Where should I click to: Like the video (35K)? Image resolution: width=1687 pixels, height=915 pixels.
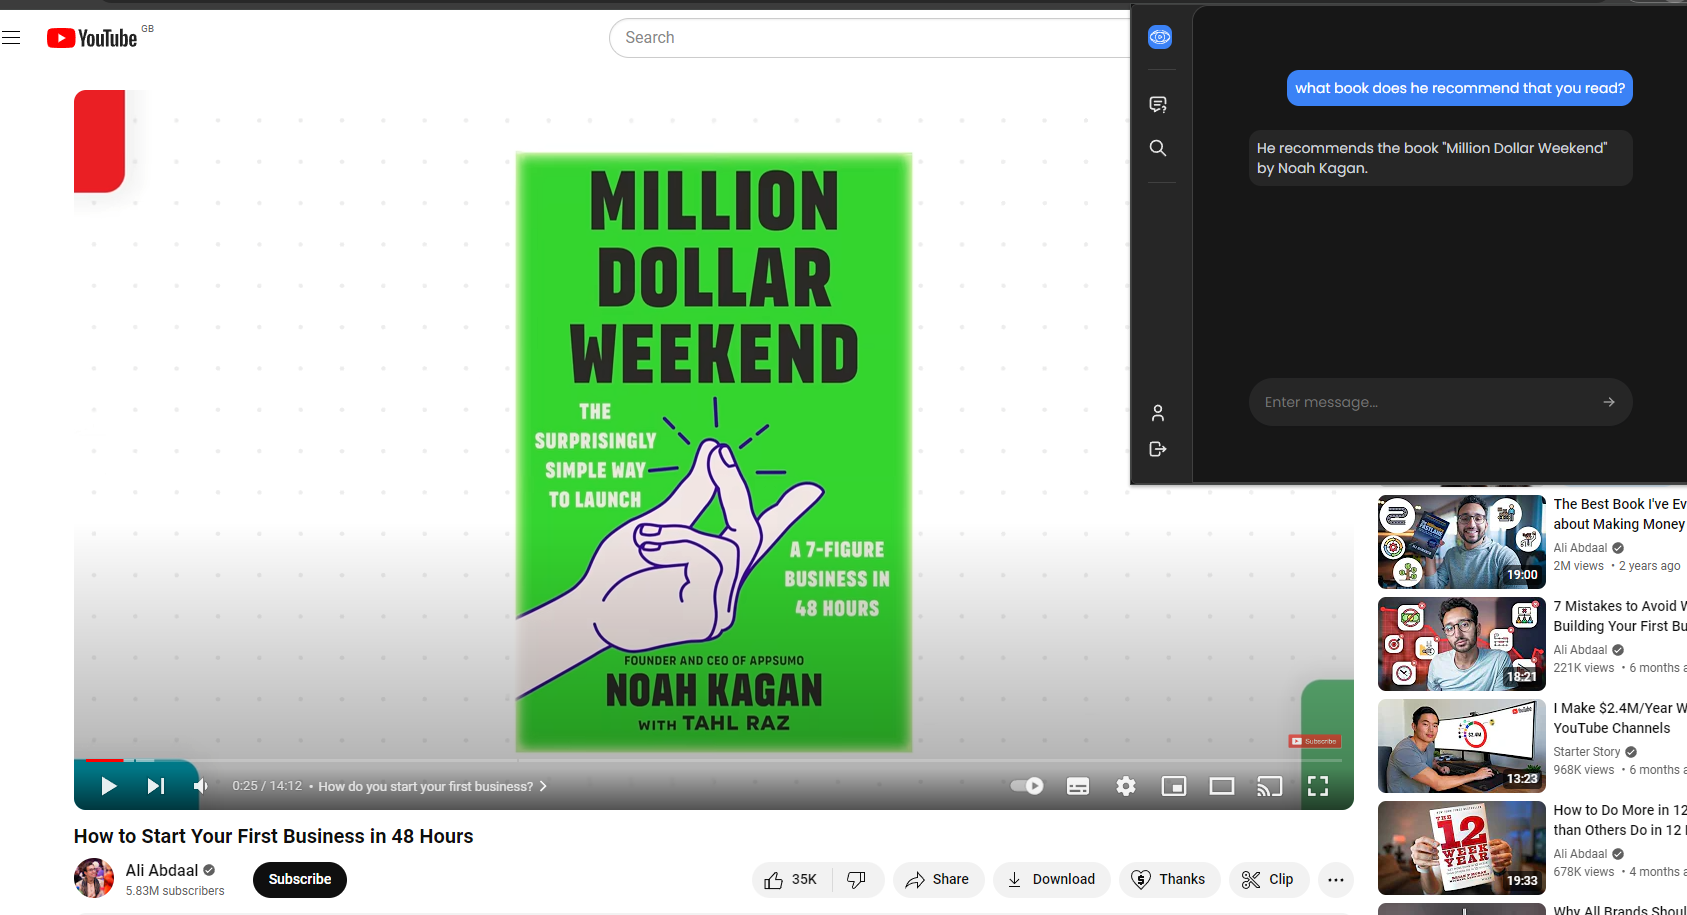(x=791, y=879)
